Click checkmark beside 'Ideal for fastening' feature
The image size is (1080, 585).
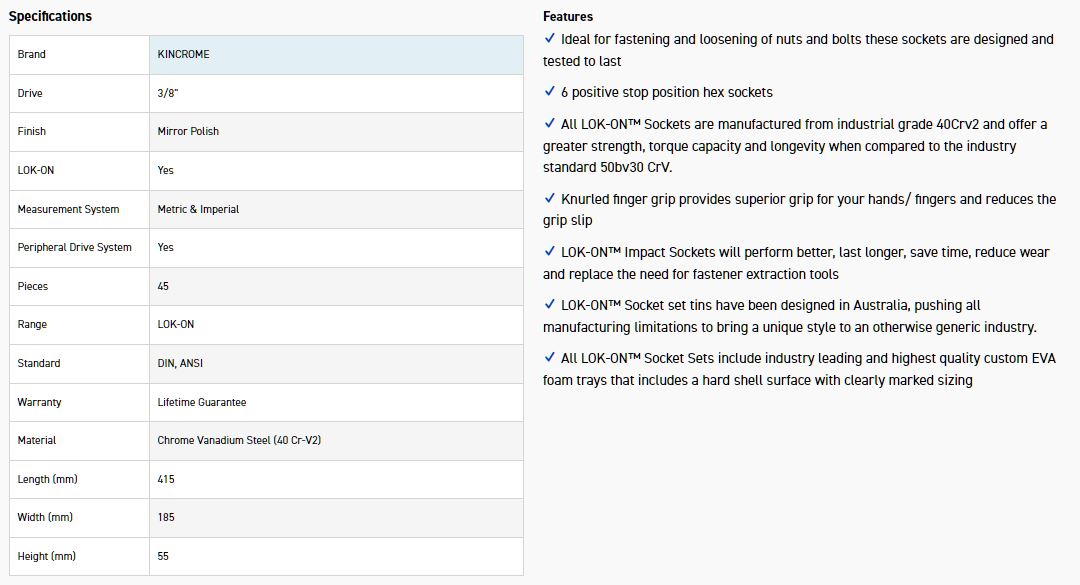(x=549, y=39)
